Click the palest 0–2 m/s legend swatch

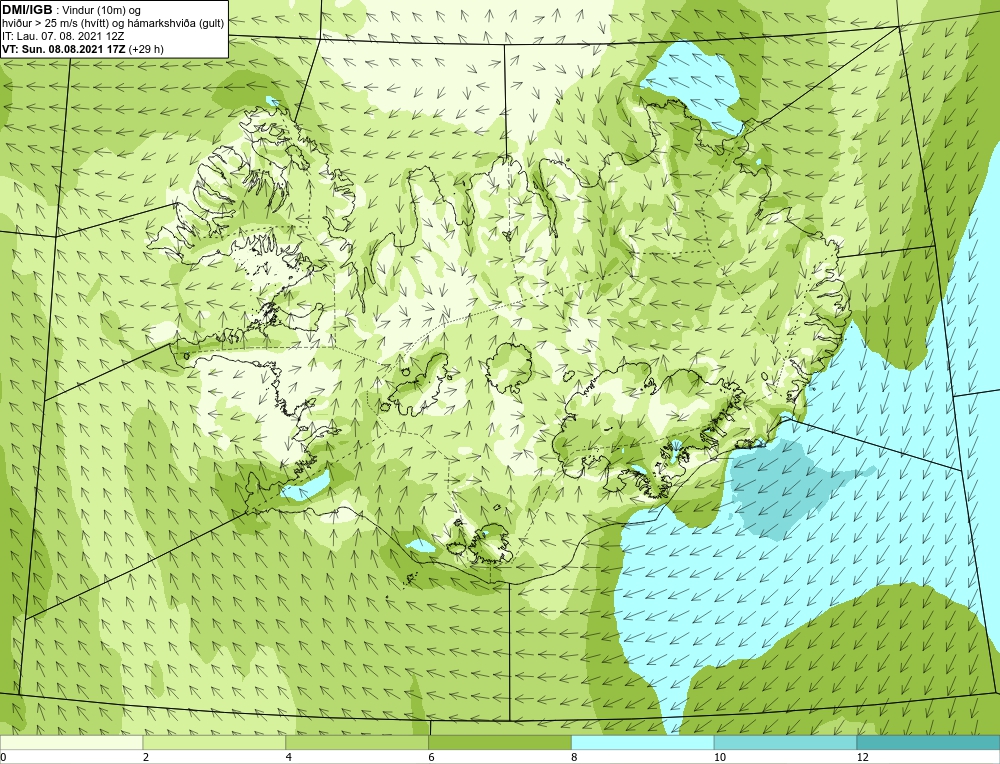71,743
